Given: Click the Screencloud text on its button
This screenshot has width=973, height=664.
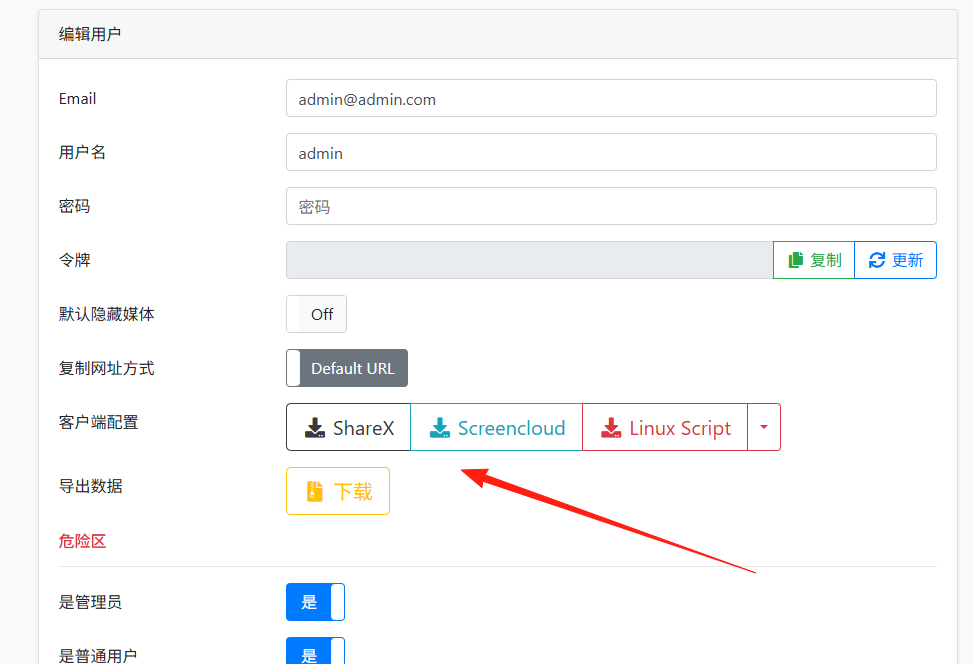Looking at the screenshot, I should click(511, 428).
